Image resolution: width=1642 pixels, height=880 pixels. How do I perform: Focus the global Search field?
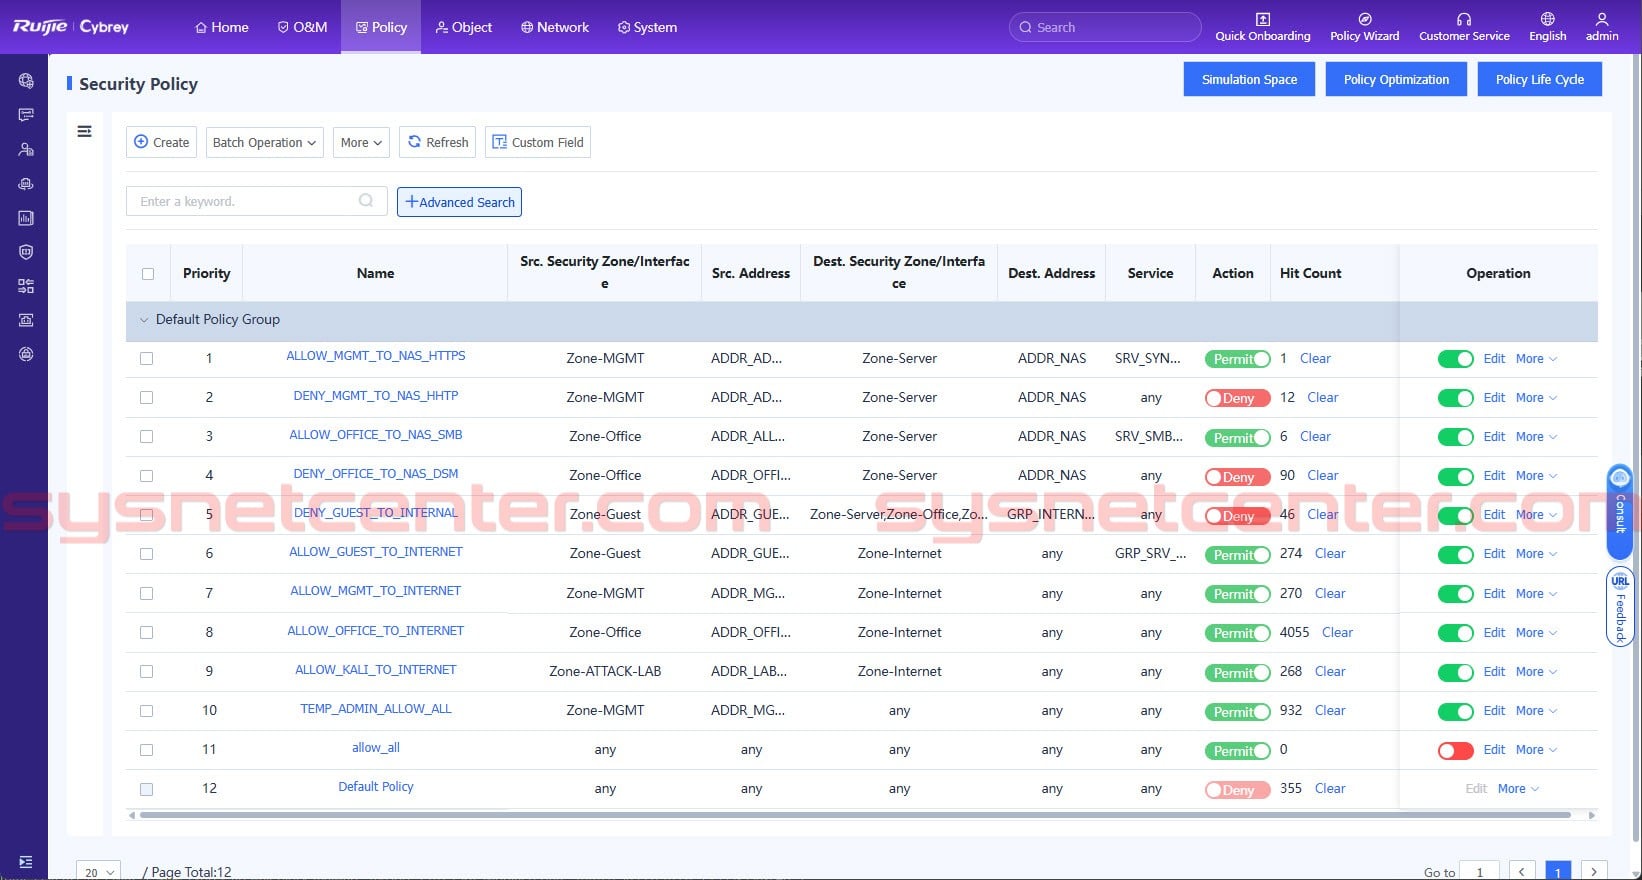tap(1105, 27)
